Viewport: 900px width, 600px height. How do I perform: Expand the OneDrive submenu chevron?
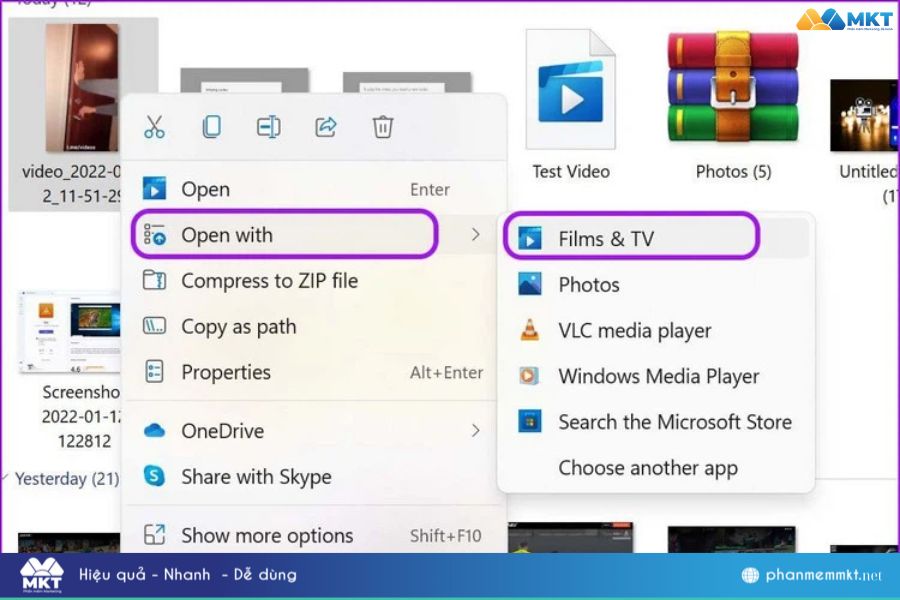477,431
